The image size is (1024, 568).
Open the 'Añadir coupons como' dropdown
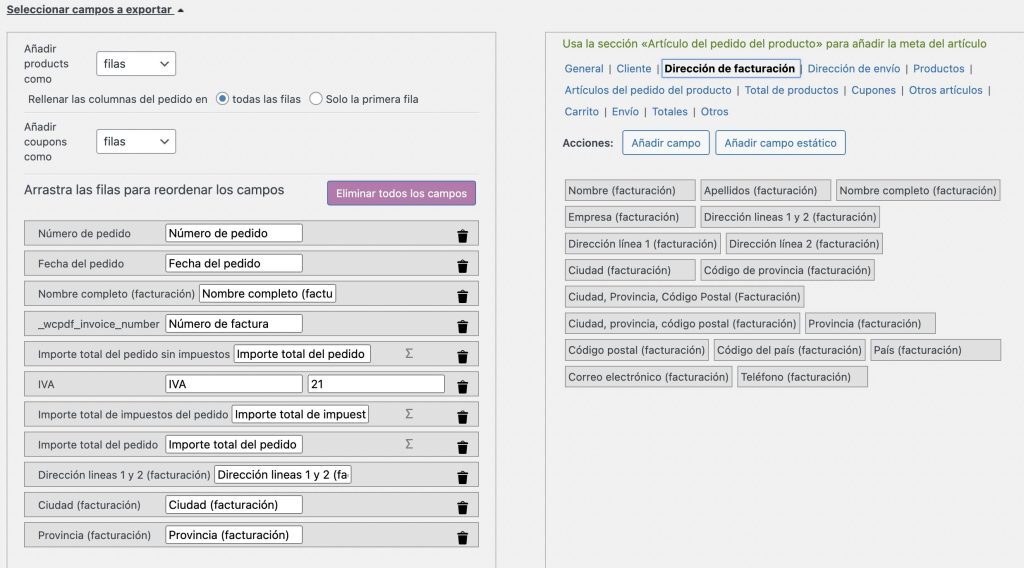click(x=137, y=142)
